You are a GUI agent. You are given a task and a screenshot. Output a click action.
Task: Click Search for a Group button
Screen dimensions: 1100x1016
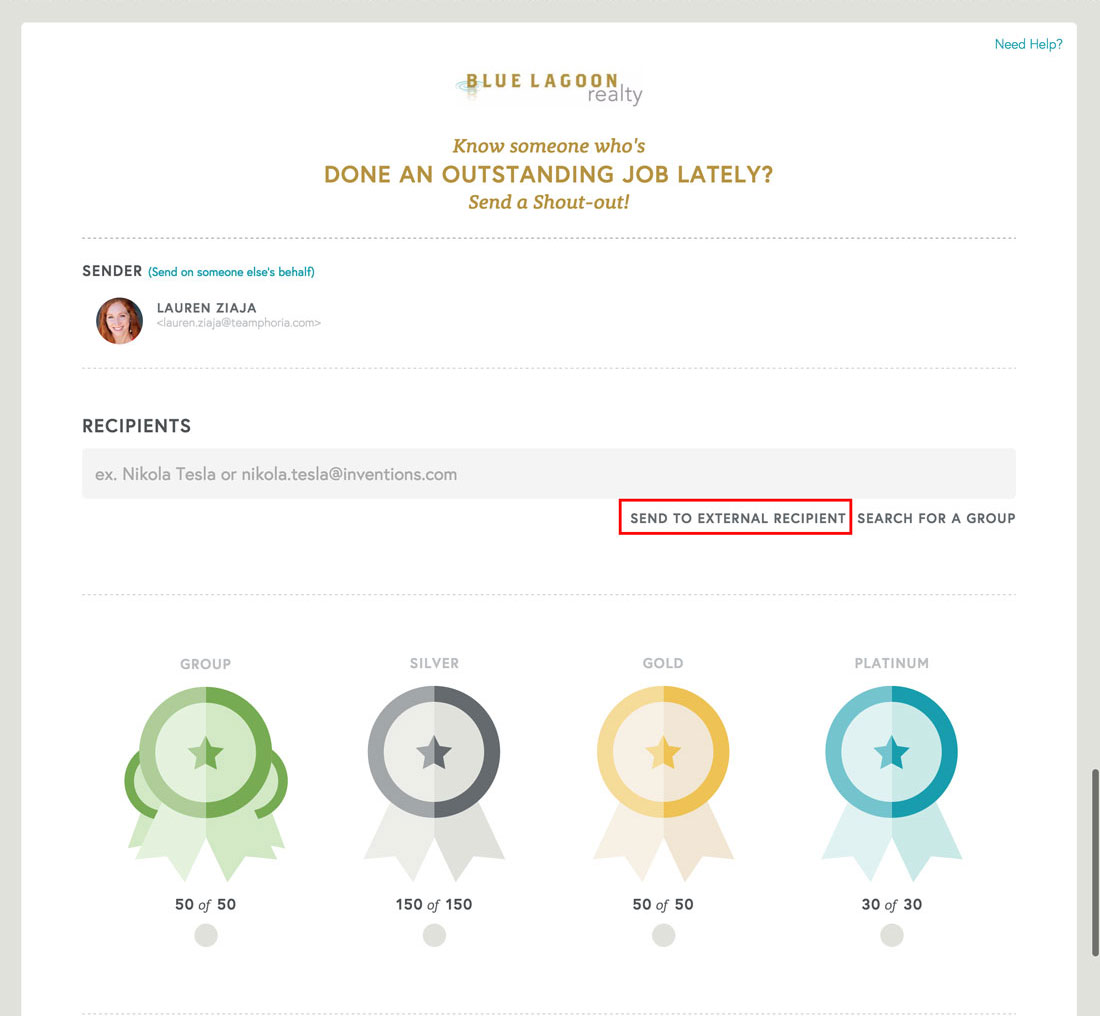coord(936,518)
